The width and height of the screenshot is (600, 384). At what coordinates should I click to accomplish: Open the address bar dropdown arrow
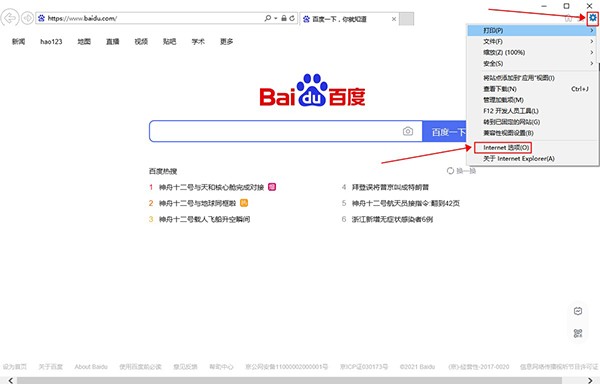(276, 18)
